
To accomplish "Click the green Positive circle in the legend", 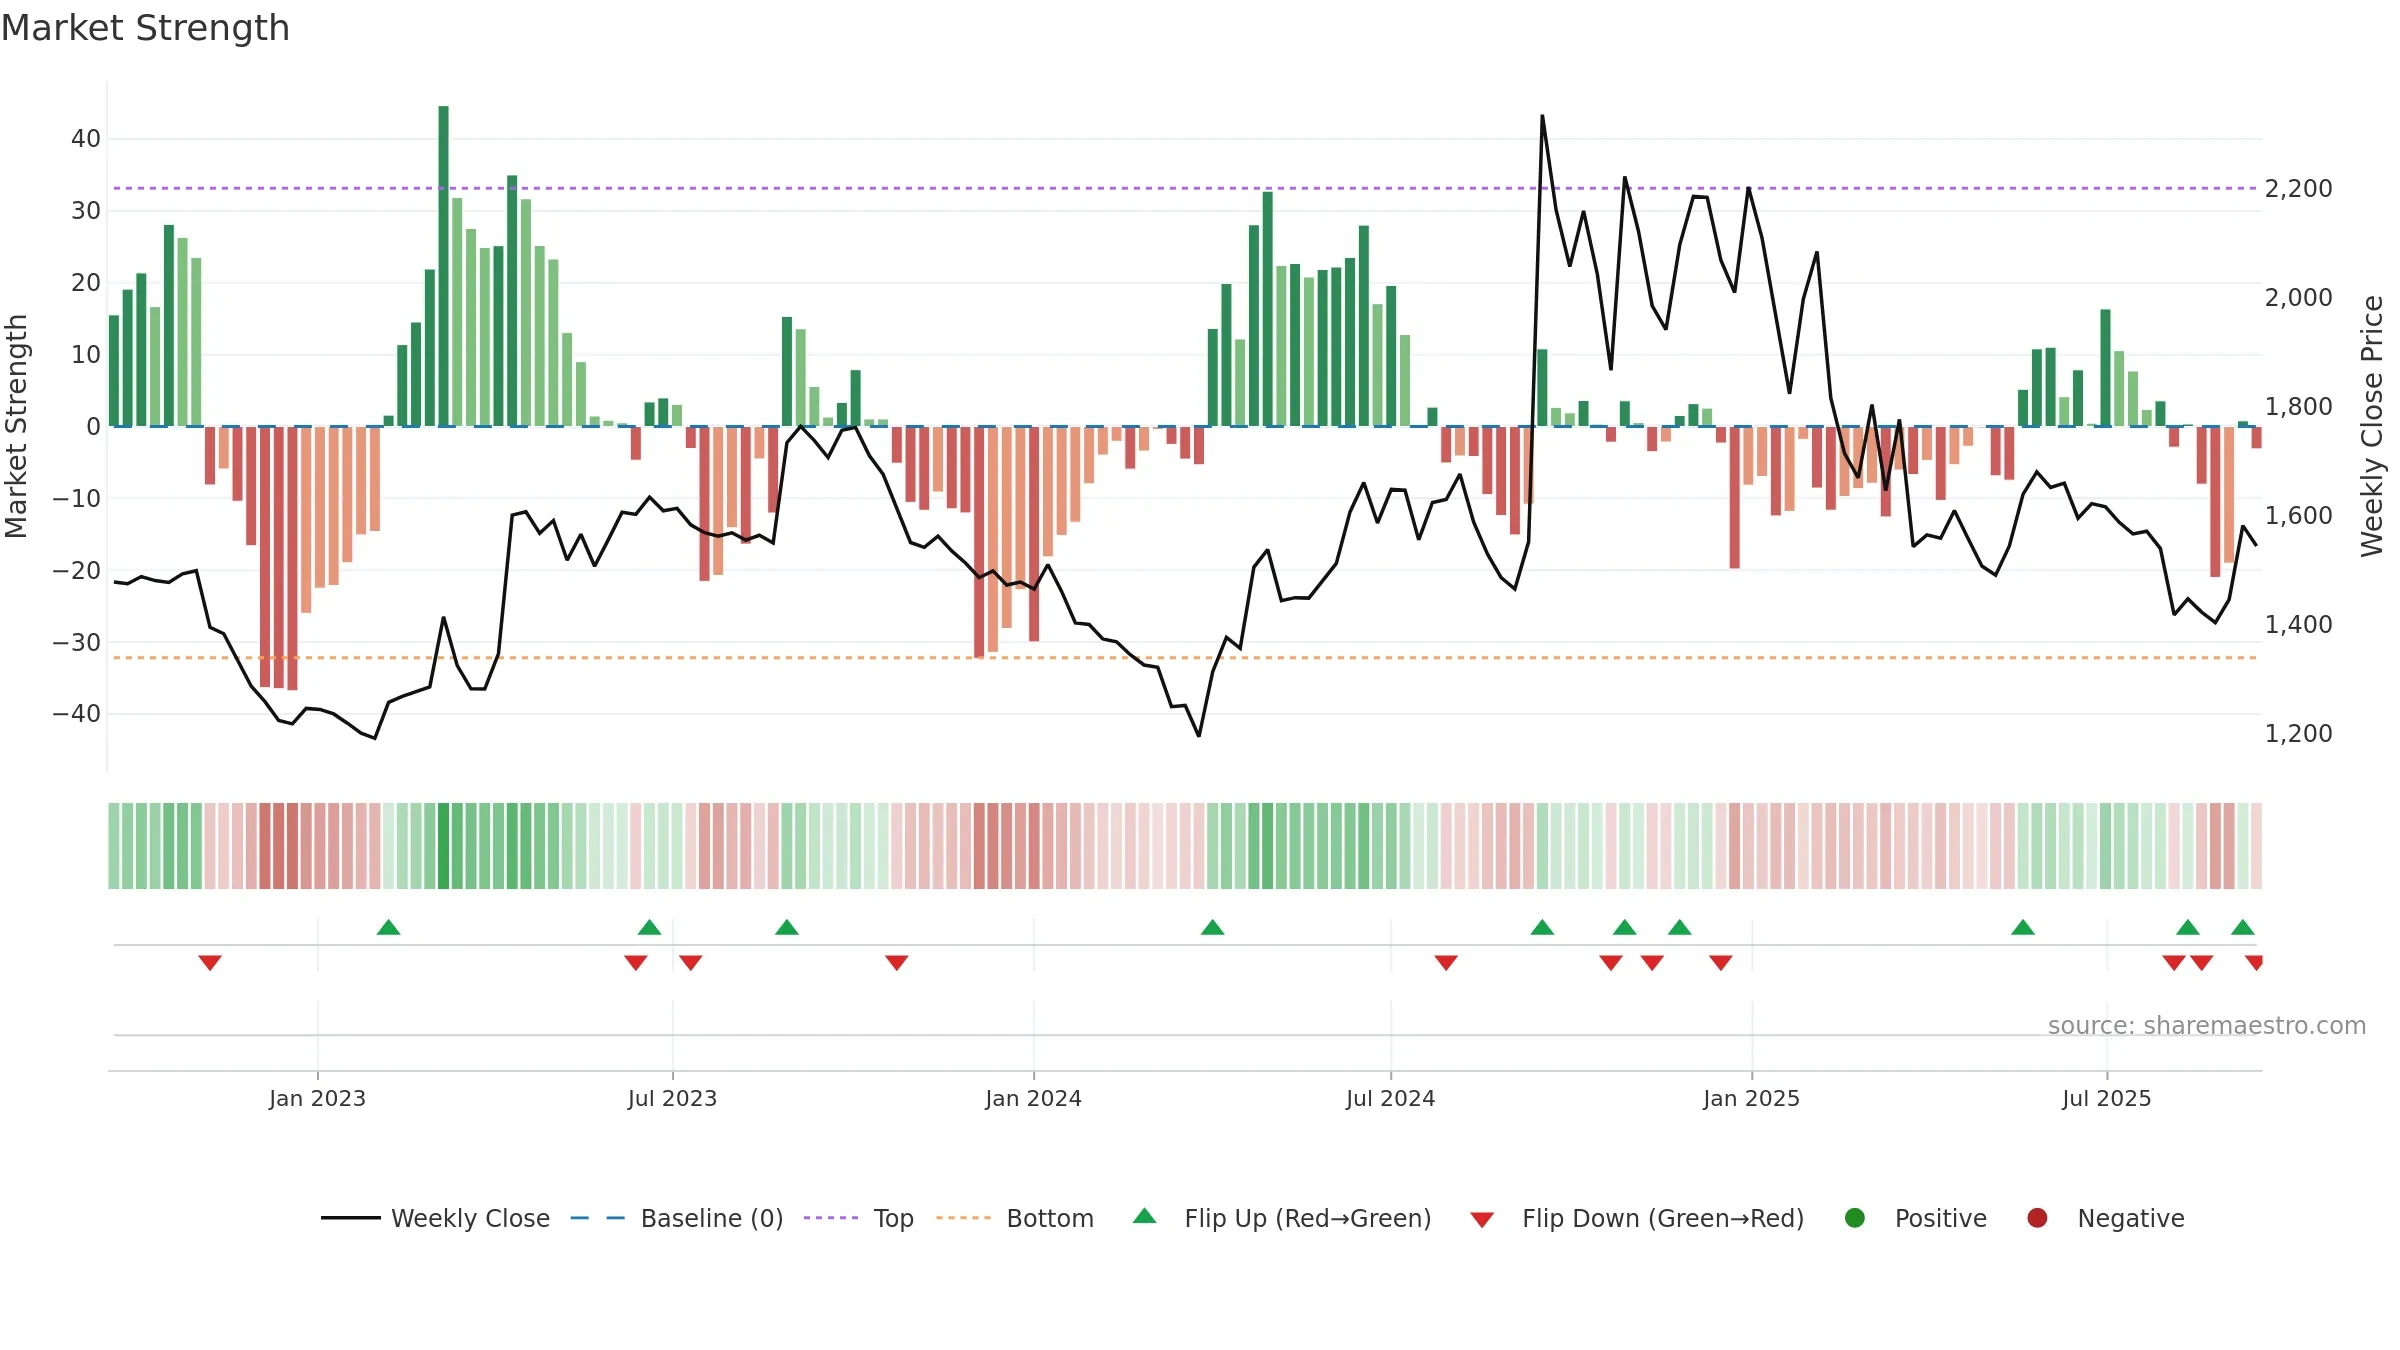I will click(1855, 1218).
